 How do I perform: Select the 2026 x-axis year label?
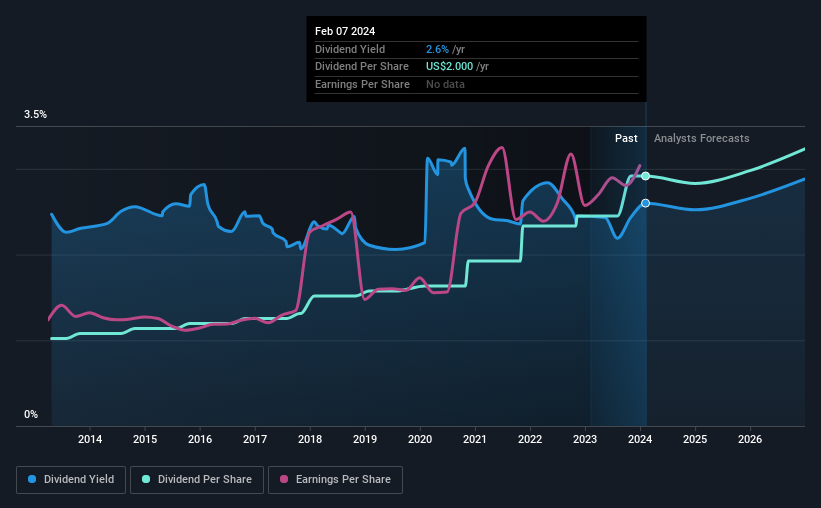coord(750,439)
